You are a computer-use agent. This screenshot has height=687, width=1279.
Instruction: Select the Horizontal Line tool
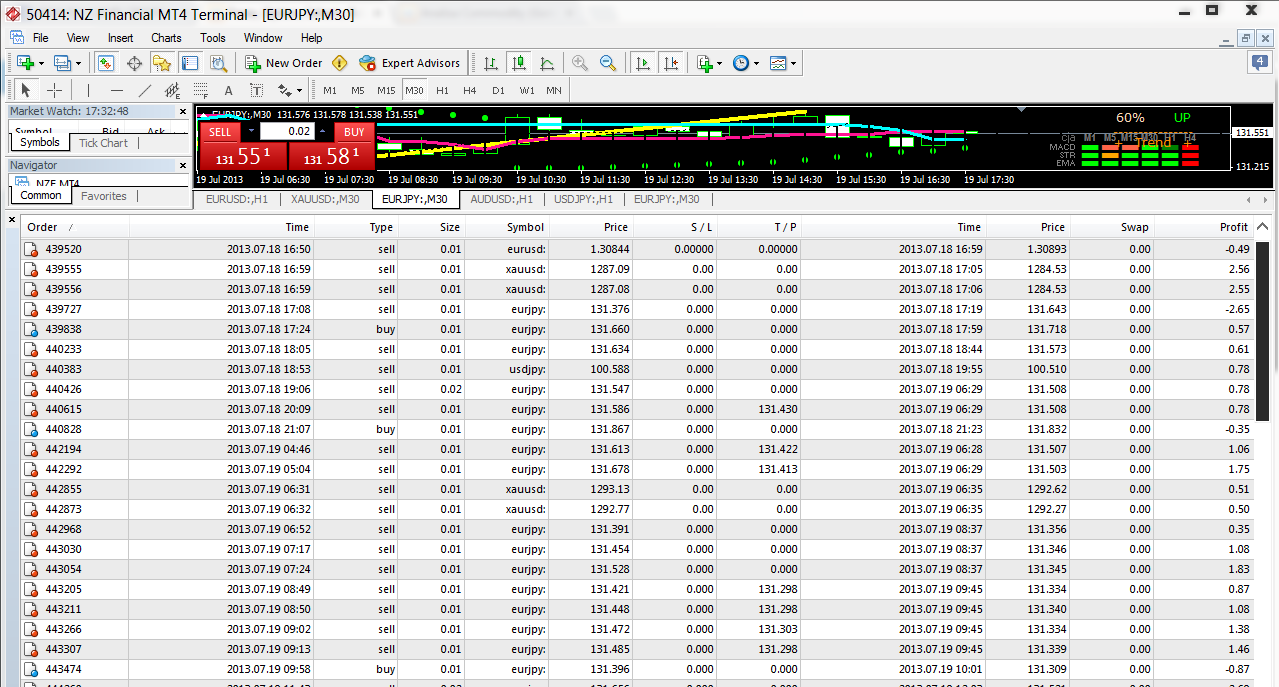[x=117, y=90]
